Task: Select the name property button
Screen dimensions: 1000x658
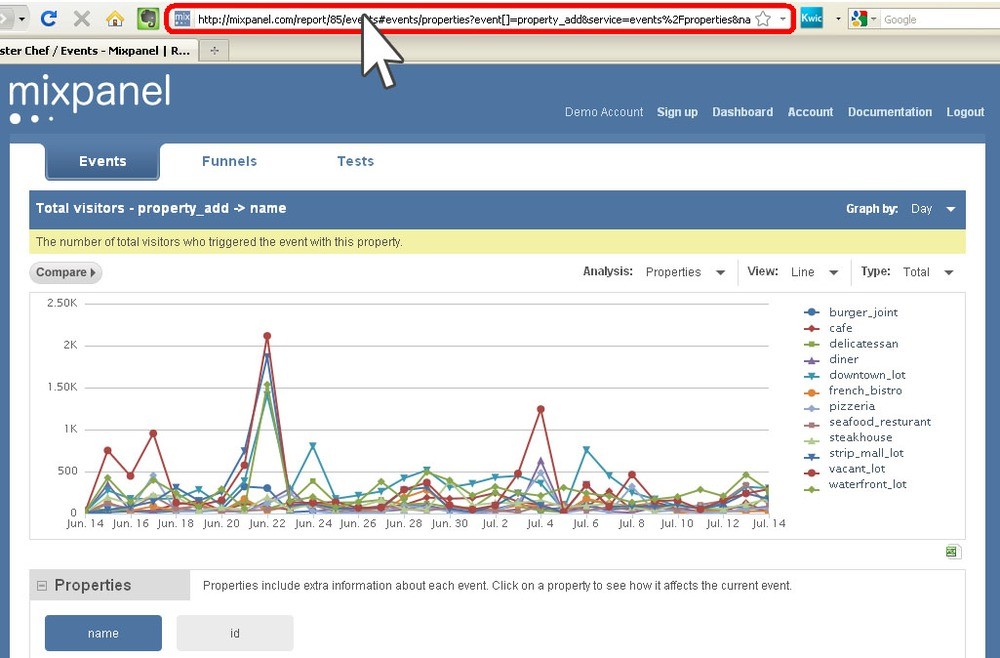Action: (x=103, y=633)
